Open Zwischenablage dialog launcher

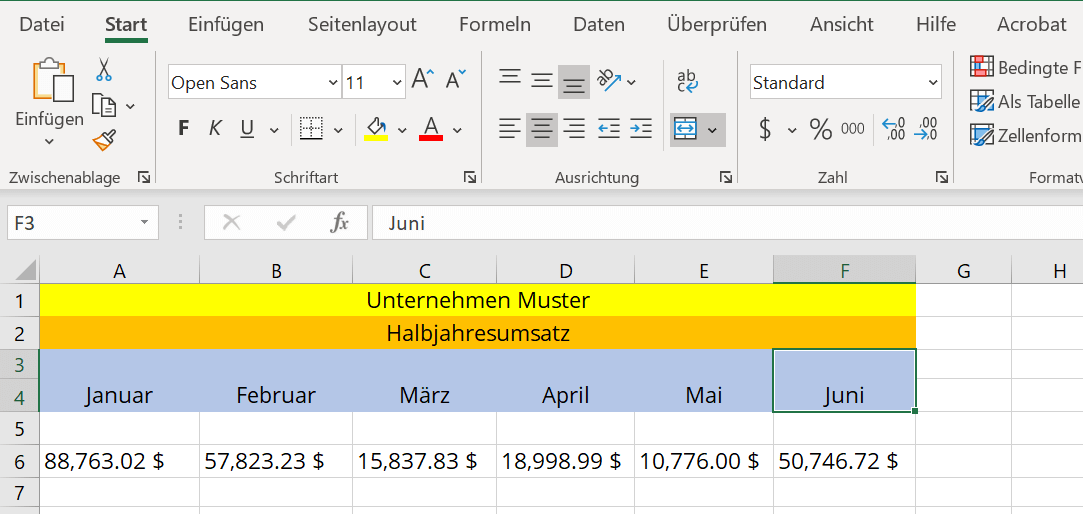[x=144, y=178]
